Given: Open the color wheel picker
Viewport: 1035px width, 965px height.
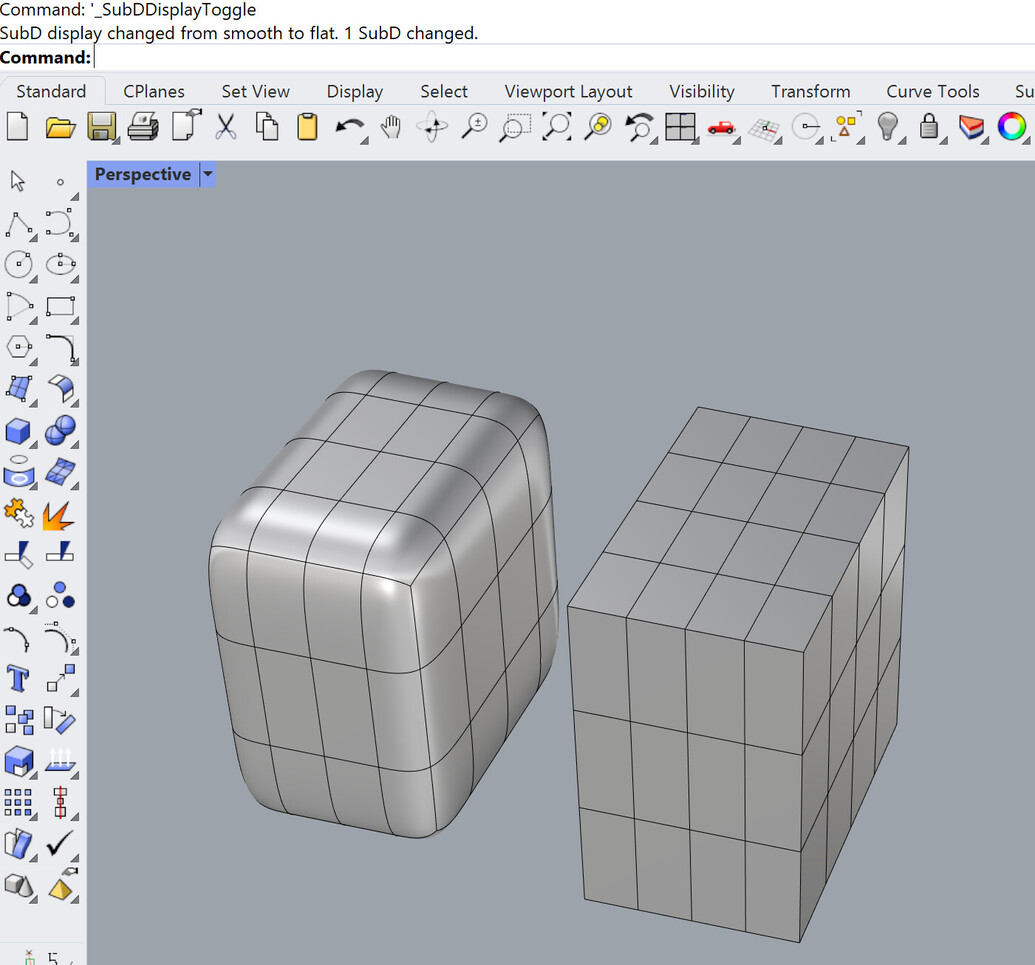Looking at the screenshot, I should point(1013,127).
